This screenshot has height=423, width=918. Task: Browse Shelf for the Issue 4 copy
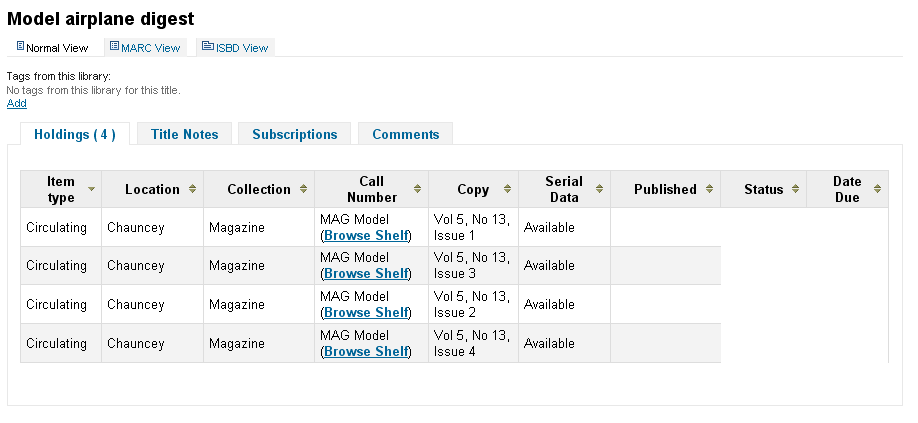pos(367,351)
